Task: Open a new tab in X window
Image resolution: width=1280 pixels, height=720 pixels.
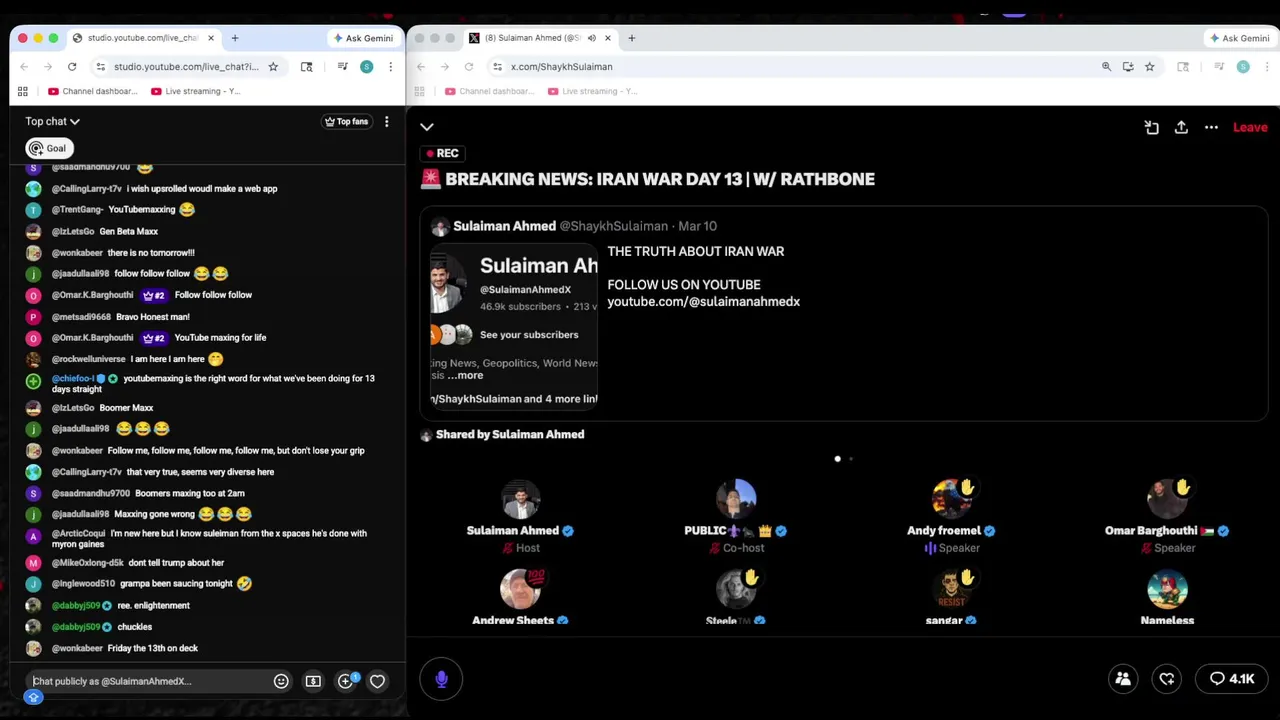Action: pos(631,38)
